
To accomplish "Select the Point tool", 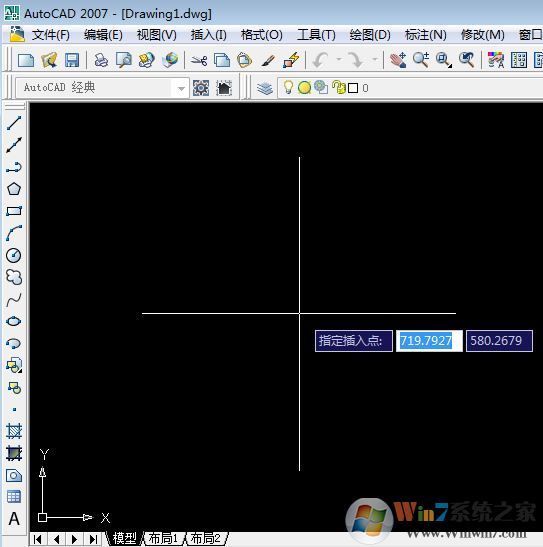I will (14, 410).
